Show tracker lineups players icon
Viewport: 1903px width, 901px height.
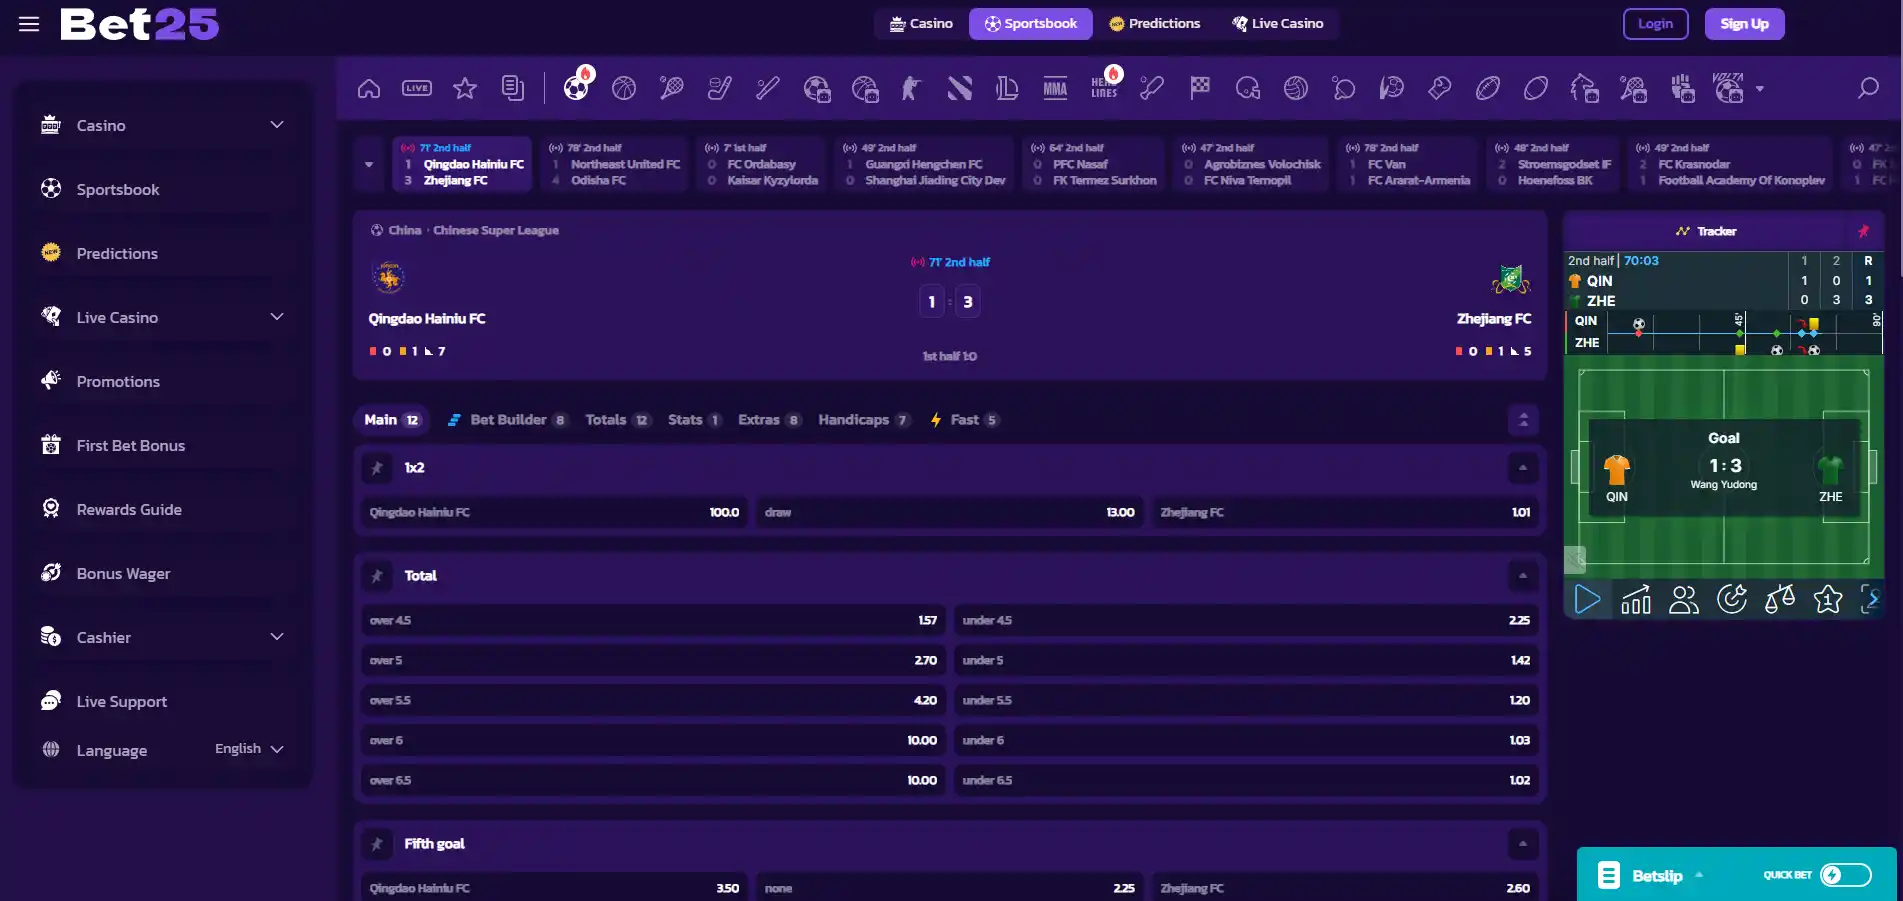click(x=1684, y=599)
